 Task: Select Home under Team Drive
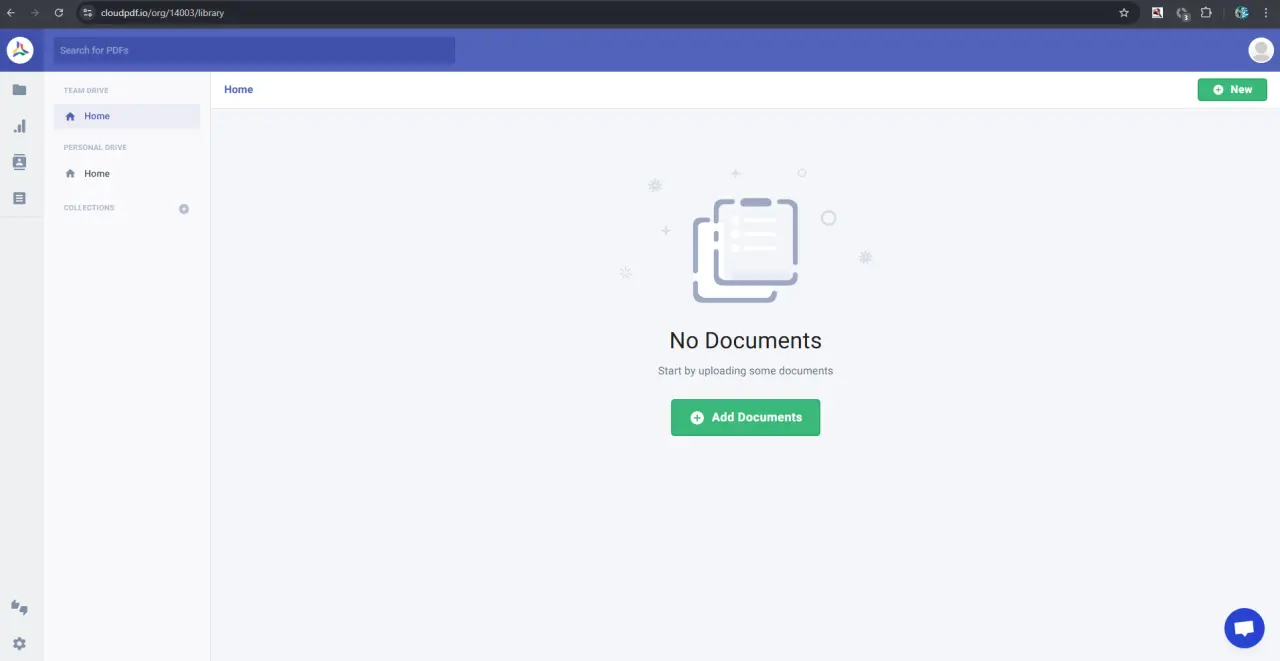click(127, 116)
